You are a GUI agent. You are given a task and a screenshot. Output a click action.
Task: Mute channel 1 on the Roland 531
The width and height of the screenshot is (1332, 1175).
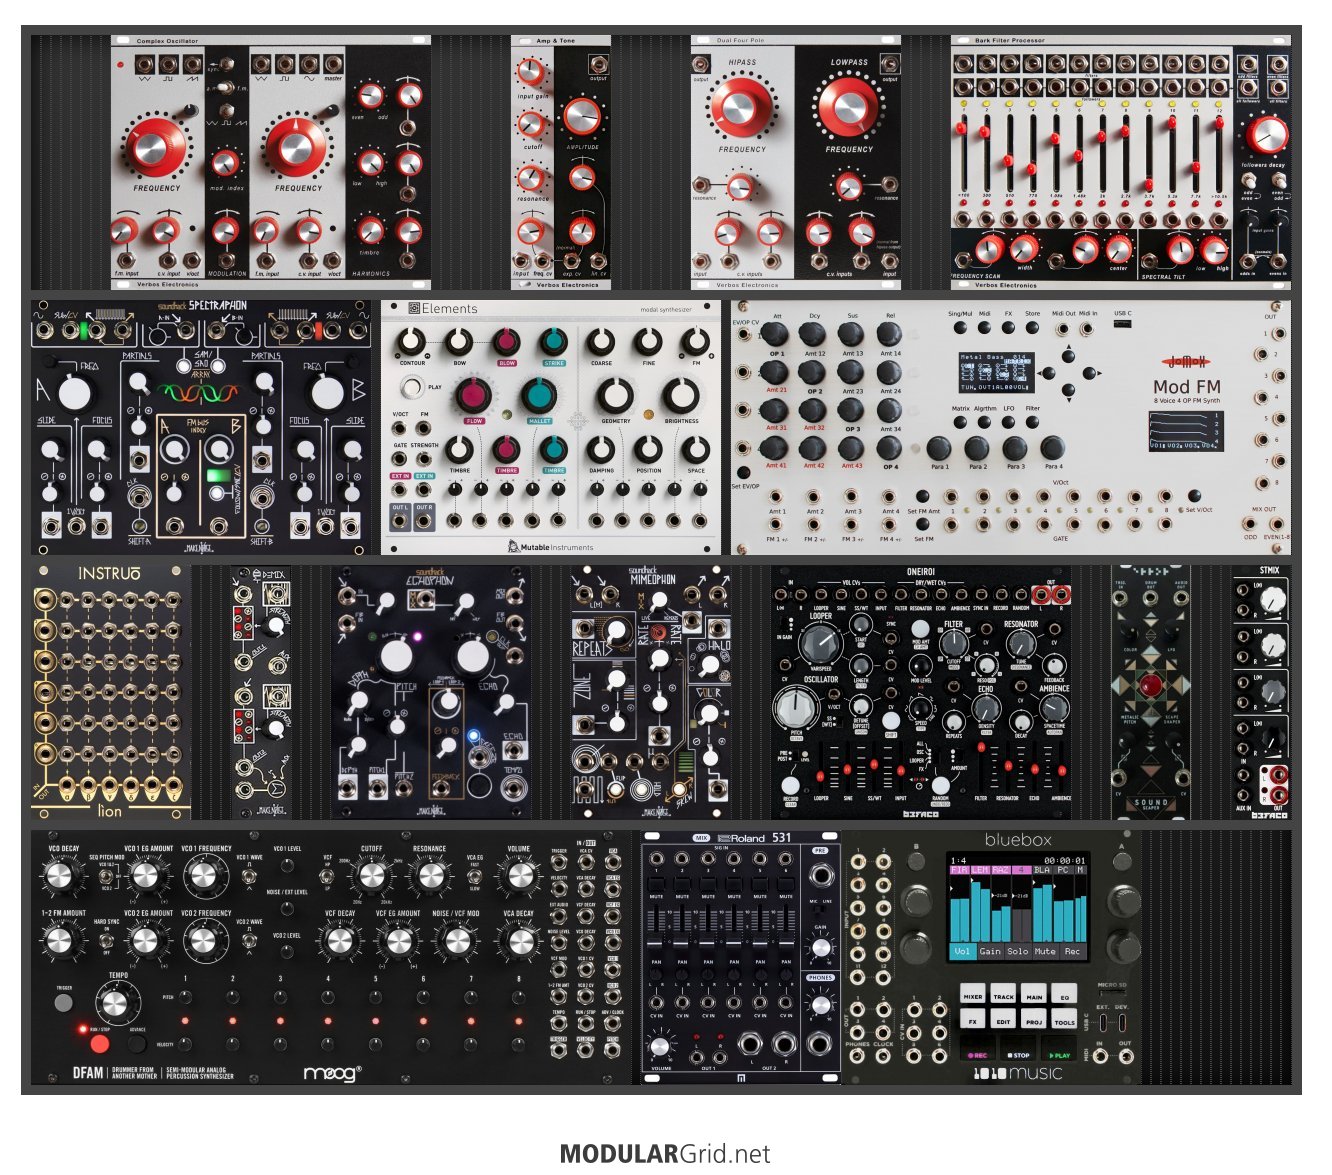click(657, 885)
